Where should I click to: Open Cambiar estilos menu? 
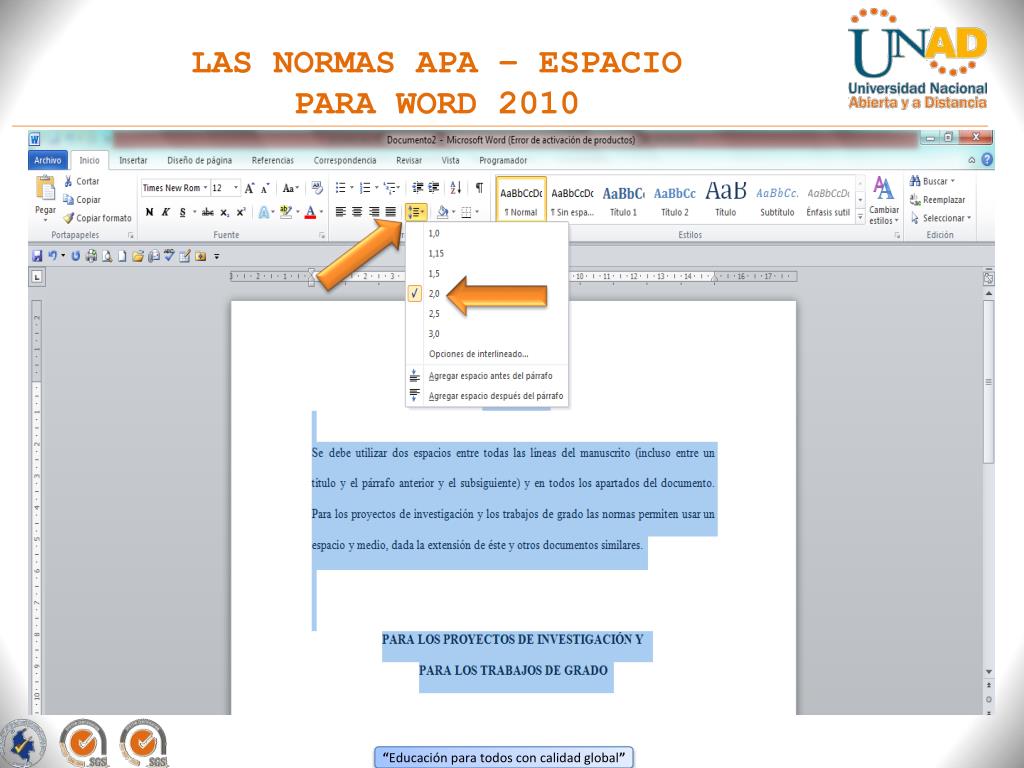pos(884,201)
